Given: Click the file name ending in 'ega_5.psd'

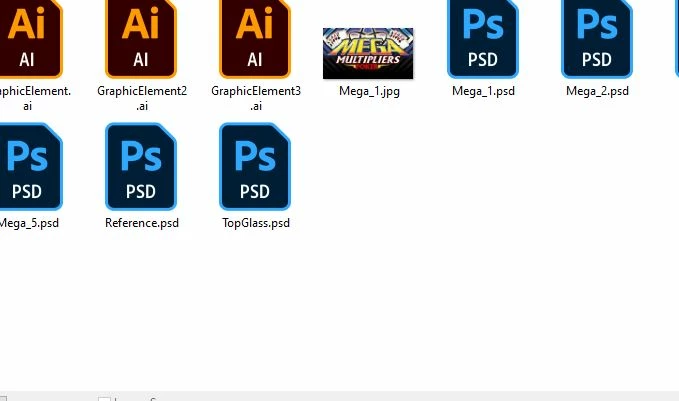Looking at the screenshot, I should [x=29, y=223].
